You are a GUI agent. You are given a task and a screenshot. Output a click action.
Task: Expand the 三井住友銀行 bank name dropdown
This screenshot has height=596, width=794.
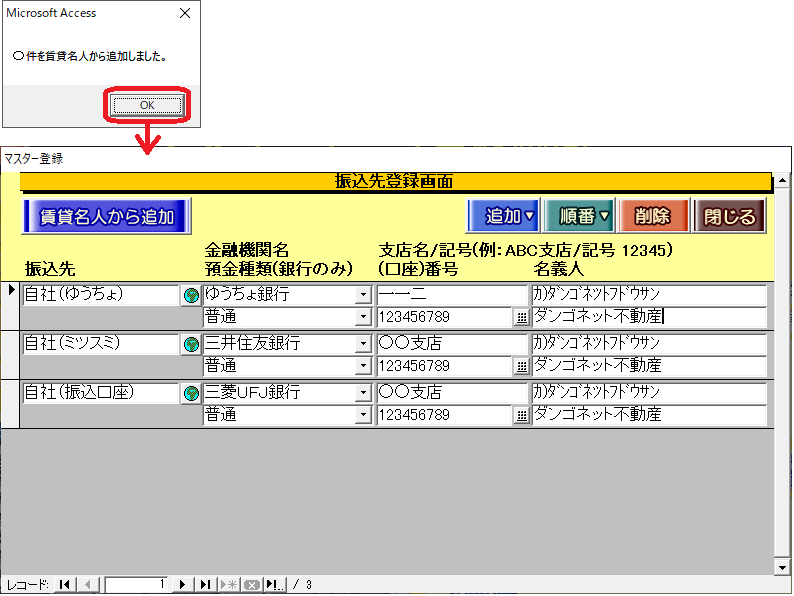coord(363,344)
